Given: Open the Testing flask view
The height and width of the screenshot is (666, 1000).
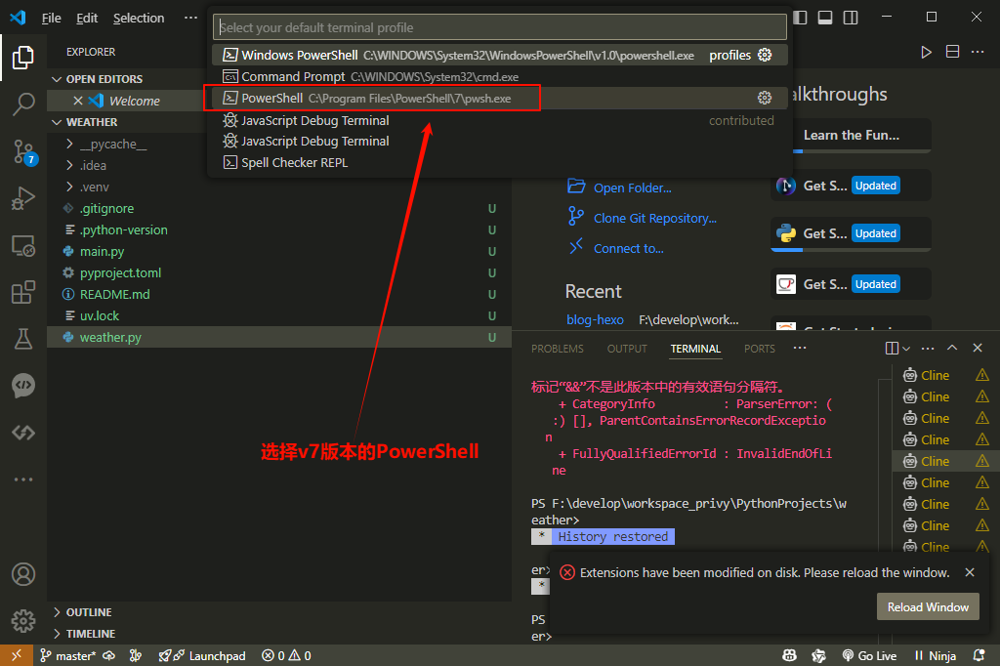Looking at the screenshot, I should 23,339.
